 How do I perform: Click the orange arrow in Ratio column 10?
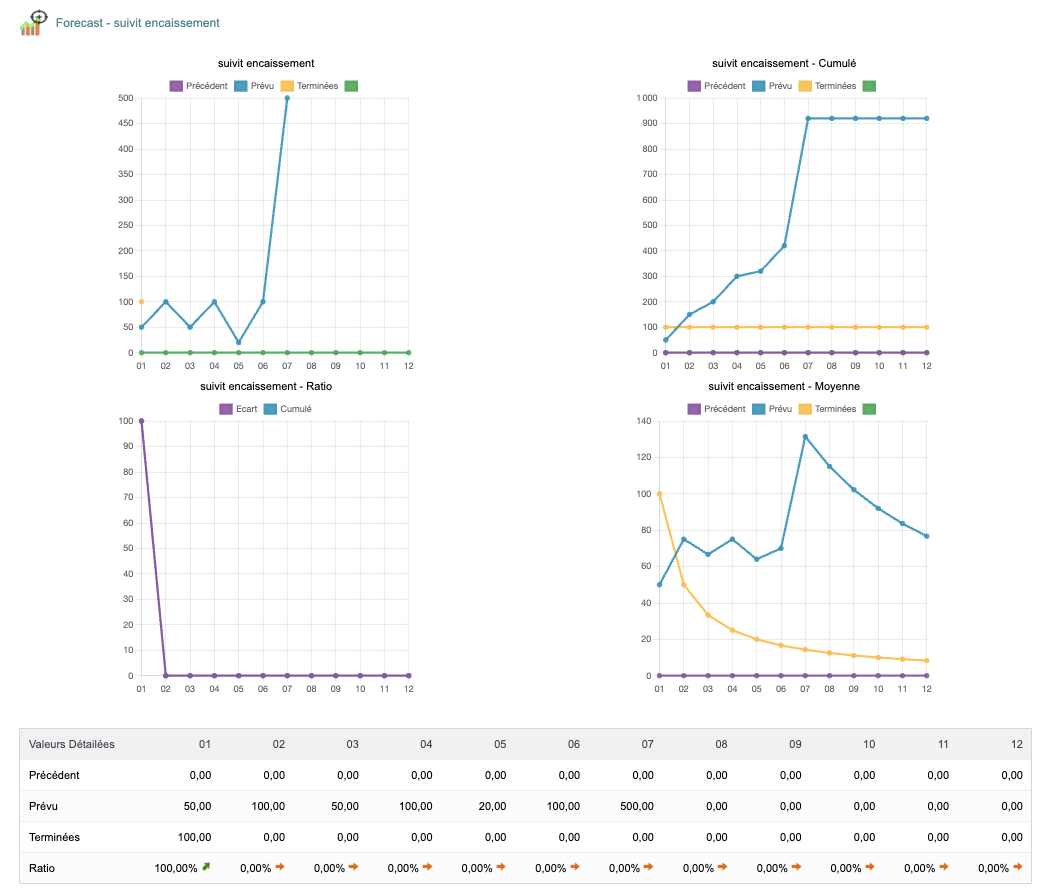(870, 867)
